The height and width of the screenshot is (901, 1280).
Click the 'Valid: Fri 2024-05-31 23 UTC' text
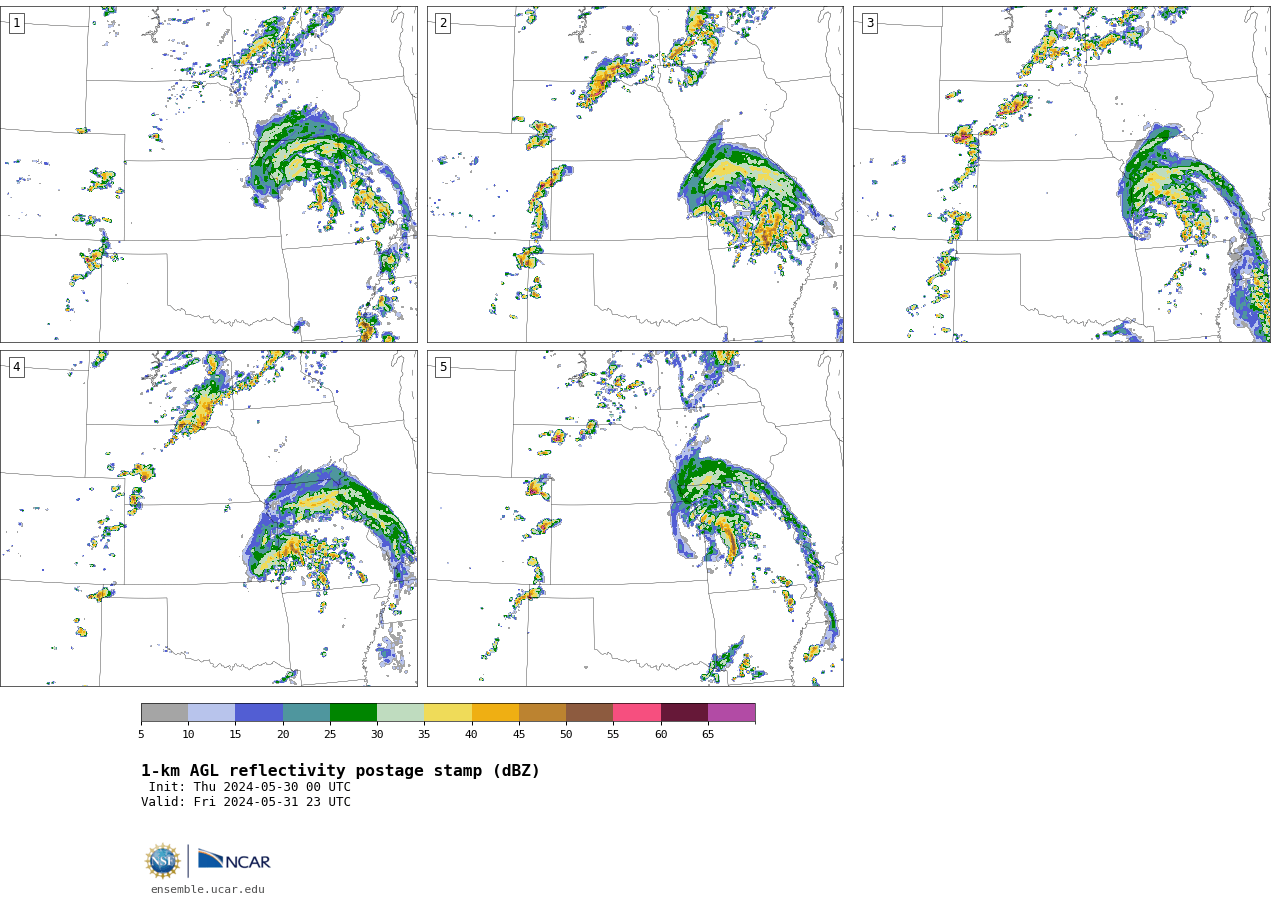[246, 802]
